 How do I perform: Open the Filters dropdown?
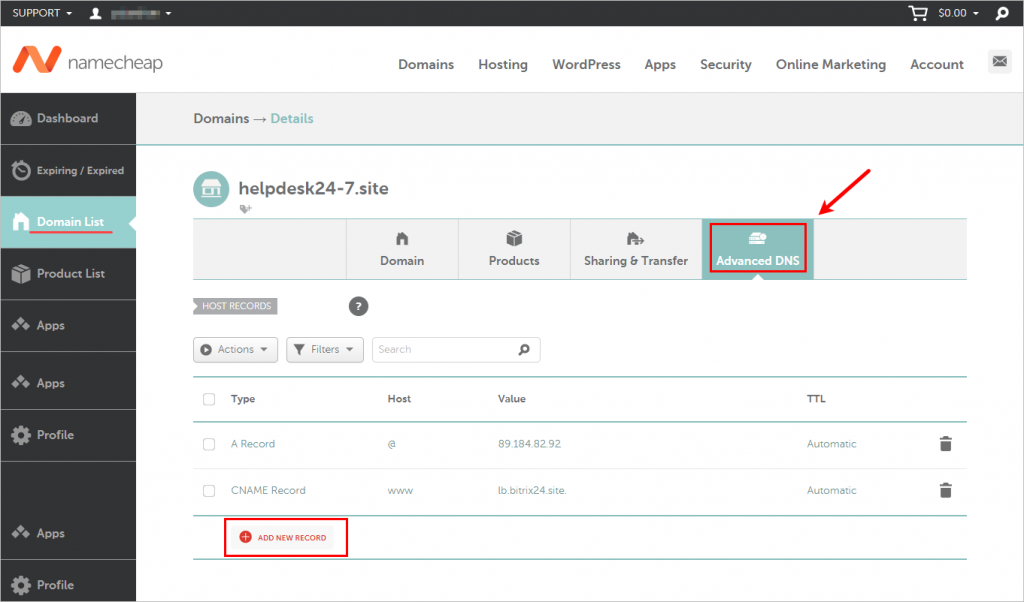pyautogui.click(x=325, y=350)
